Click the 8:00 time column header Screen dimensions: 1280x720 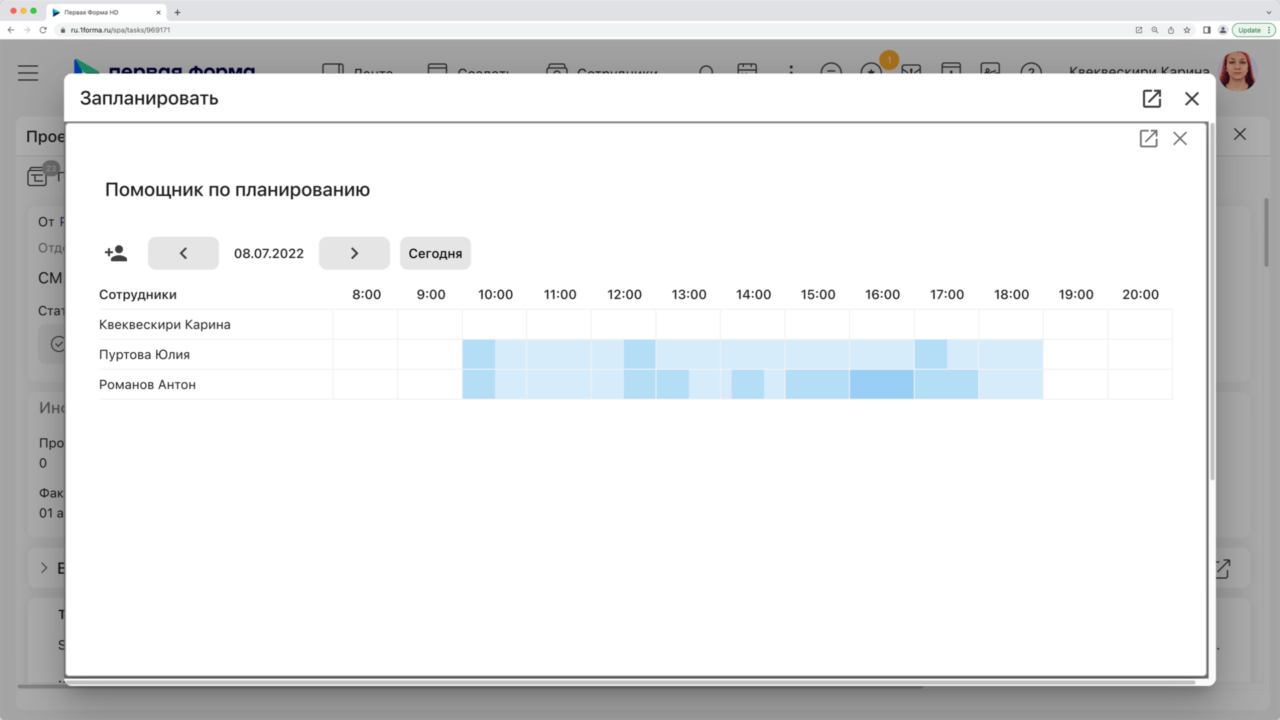tap(366, 294)
